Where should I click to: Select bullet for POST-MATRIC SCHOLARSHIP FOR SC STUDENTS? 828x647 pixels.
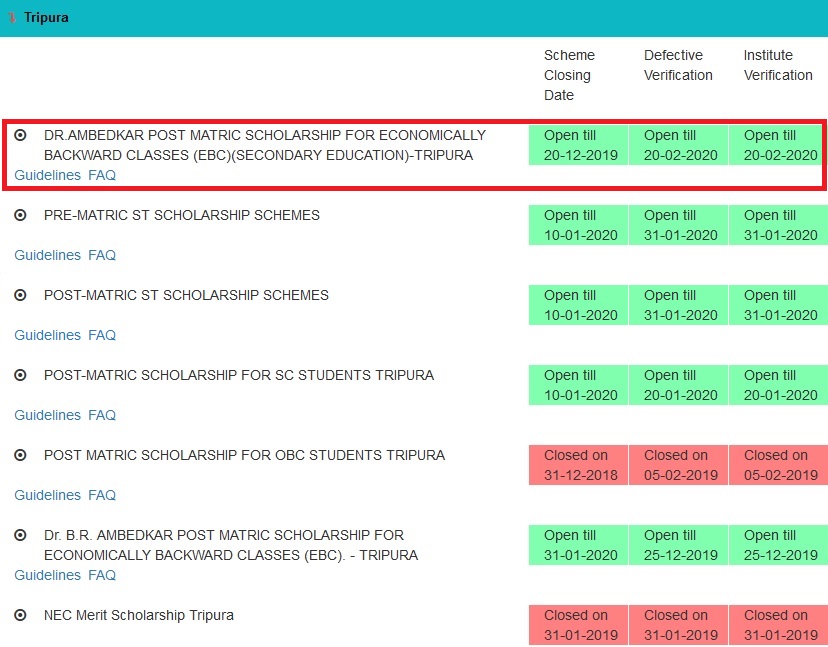20,375
